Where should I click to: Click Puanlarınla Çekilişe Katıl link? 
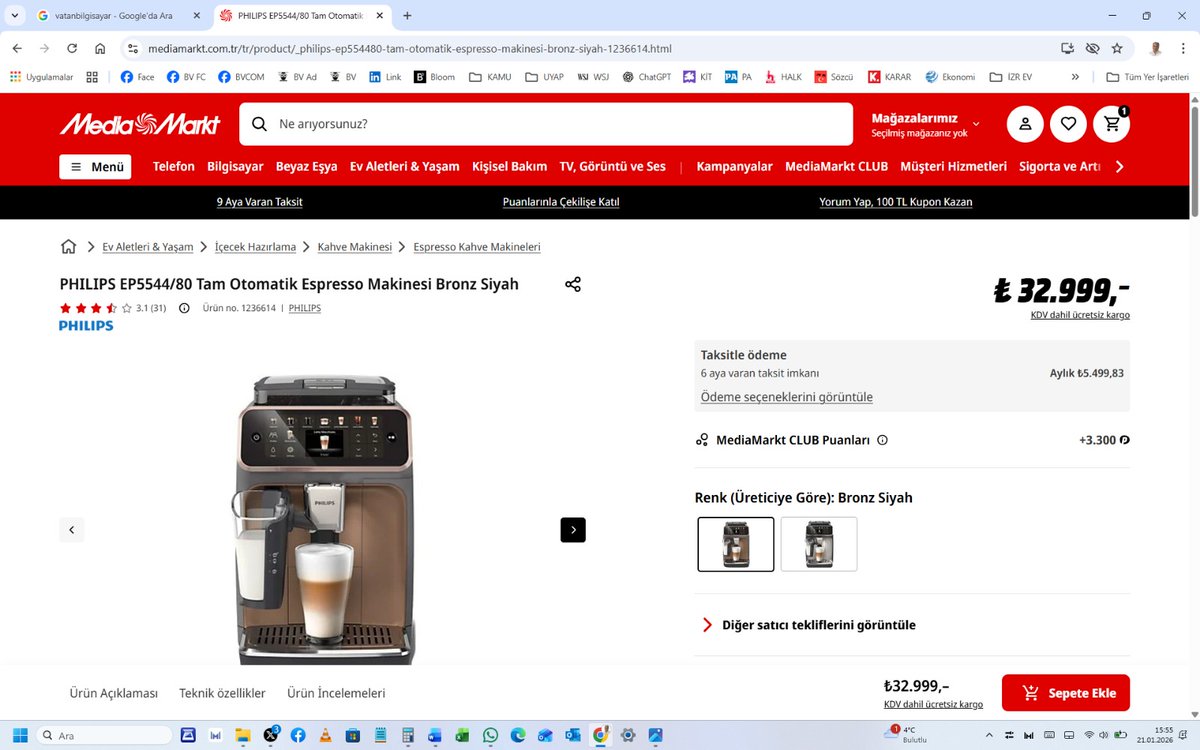tap(561, 202)
